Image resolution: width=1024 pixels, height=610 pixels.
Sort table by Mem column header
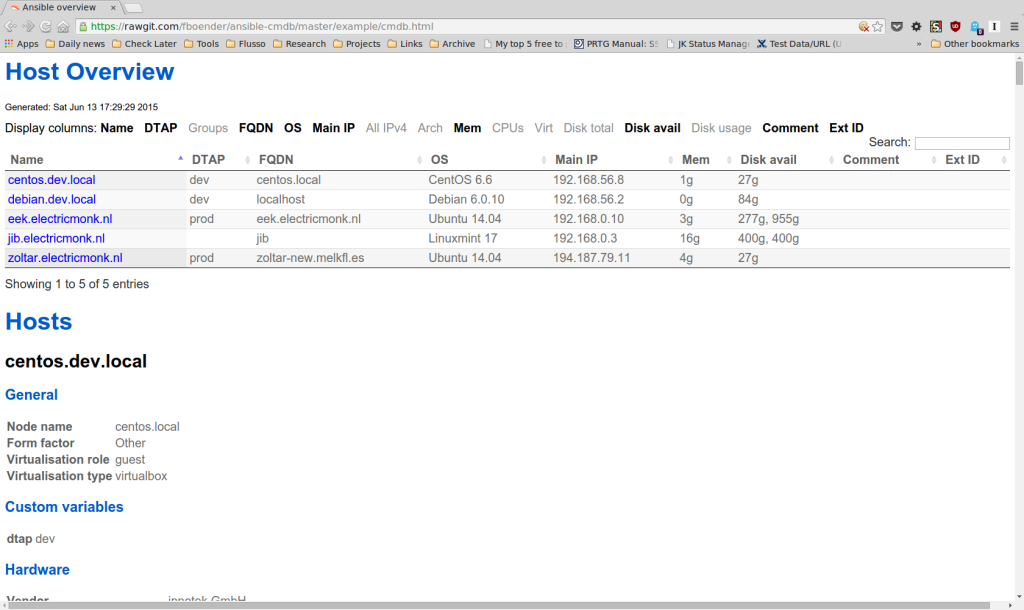695,160
